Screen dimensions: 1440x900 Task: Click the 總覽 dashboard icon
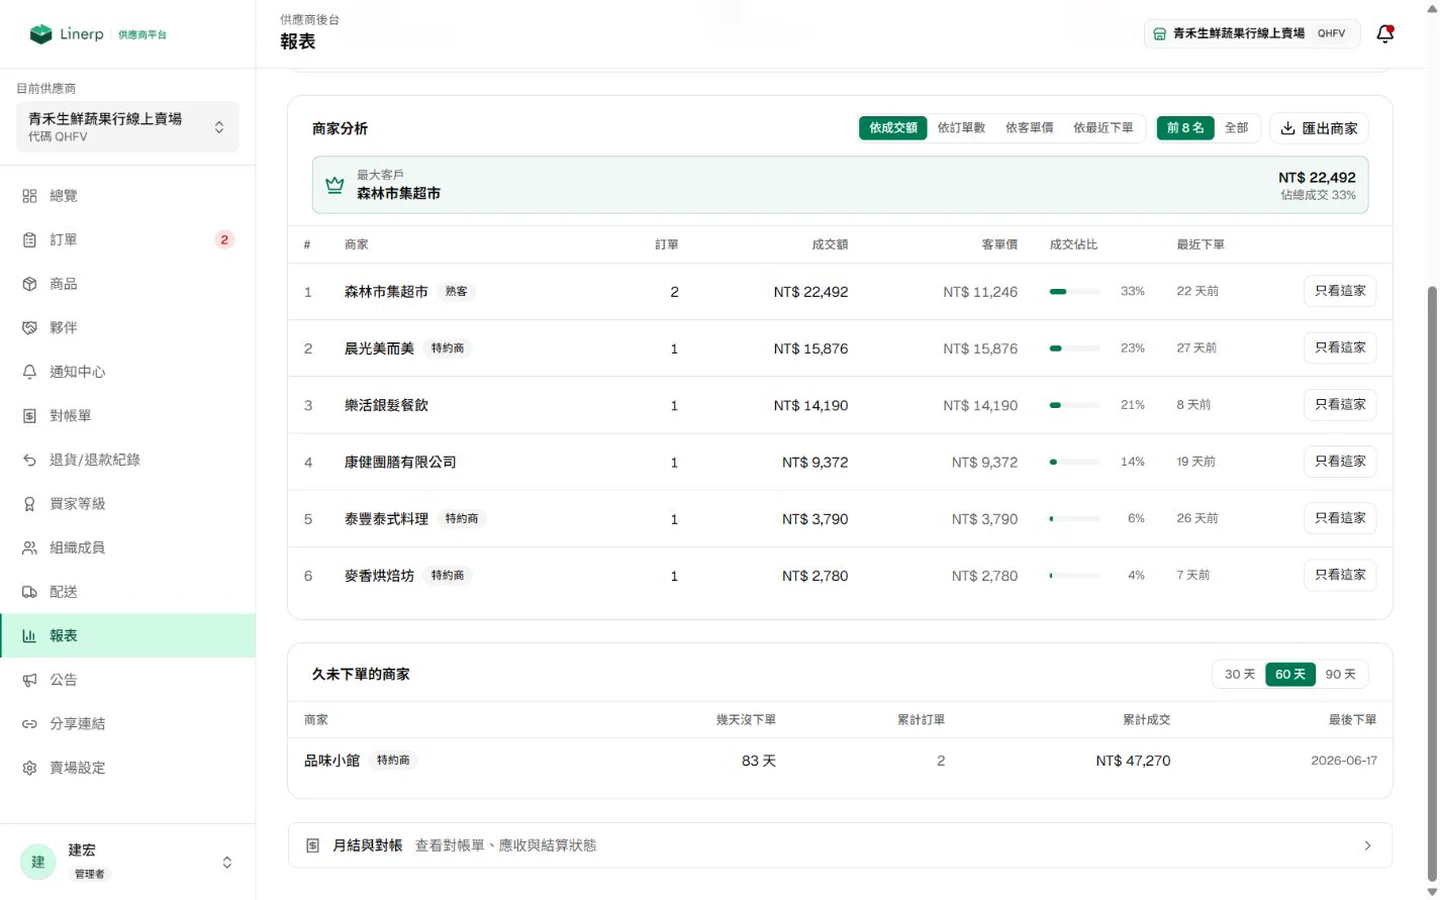pyautogui.click(x=30, y=196)
